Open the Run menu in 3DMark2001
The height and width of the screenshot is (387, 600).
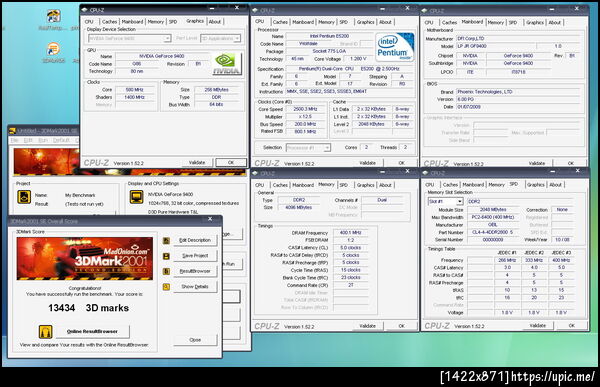pos(43,140)
